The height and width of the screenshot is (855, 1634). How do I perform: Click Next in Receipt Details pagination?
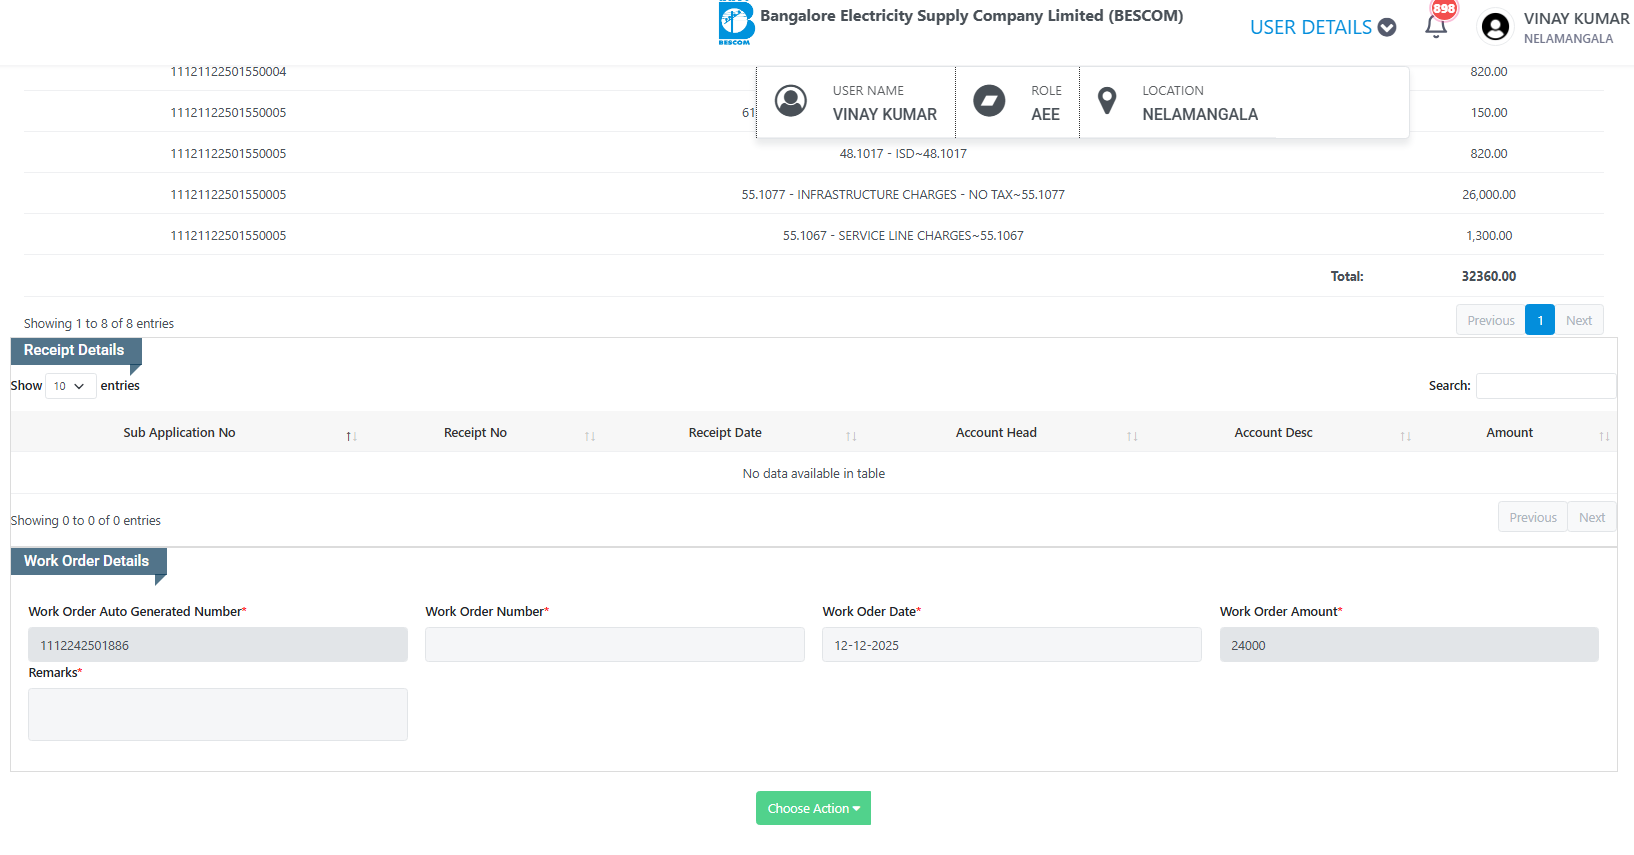click(x=1592, y=517)
